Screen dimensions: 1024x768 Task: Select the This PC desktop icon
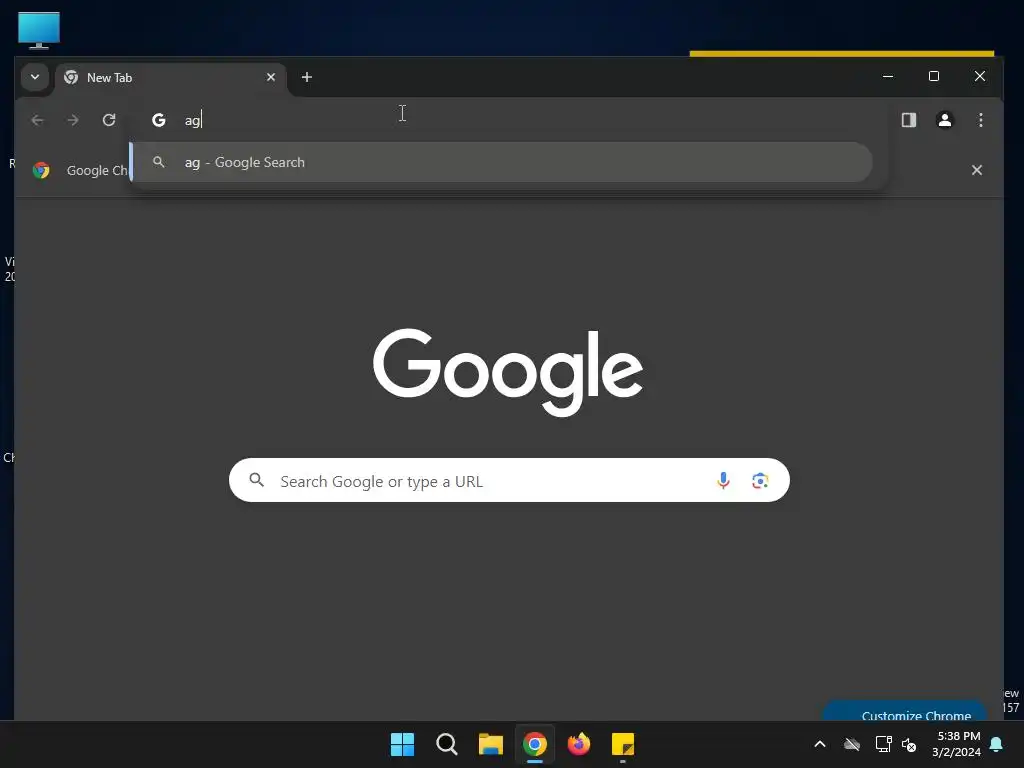pyautogui.click(x=39, y=30)
